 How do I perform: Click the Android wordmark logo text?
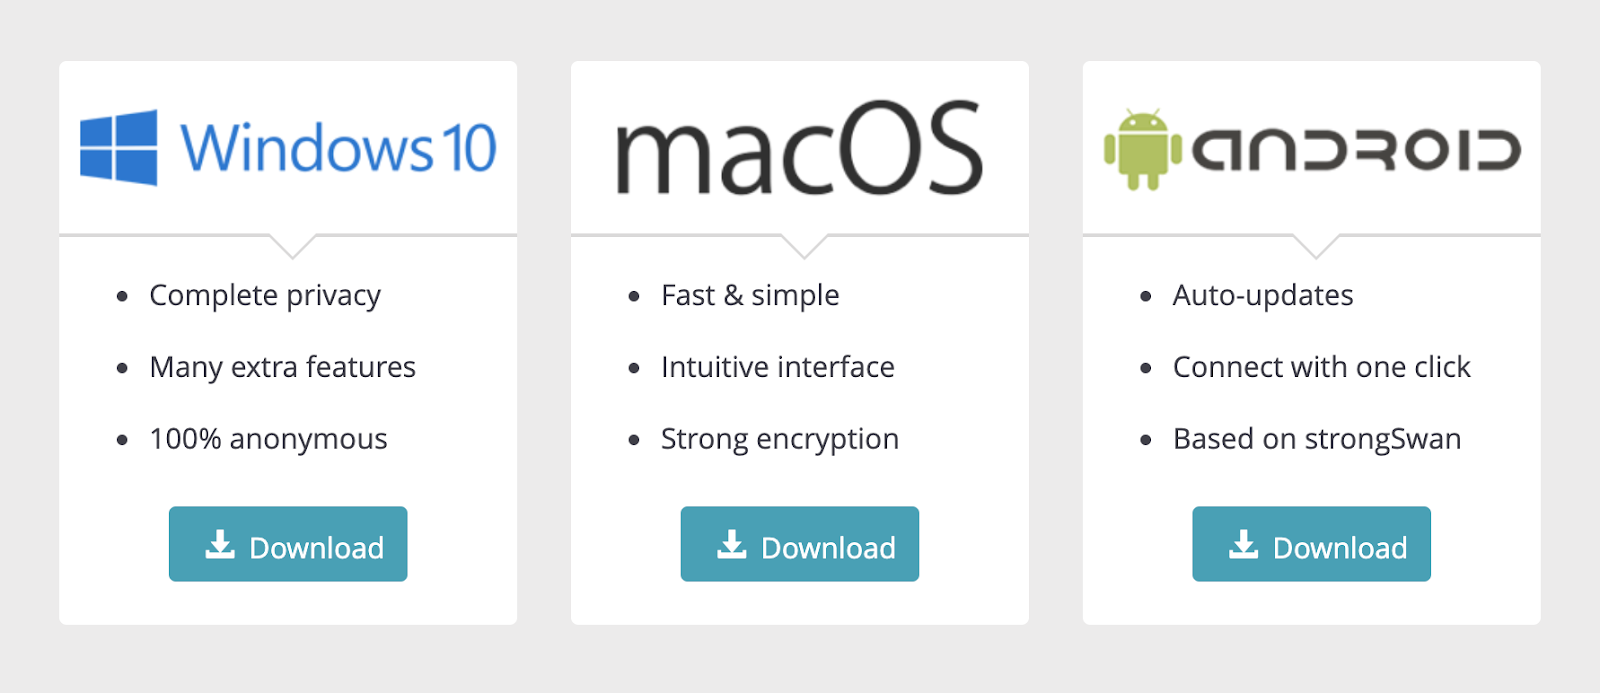(x=1356, y=150)
